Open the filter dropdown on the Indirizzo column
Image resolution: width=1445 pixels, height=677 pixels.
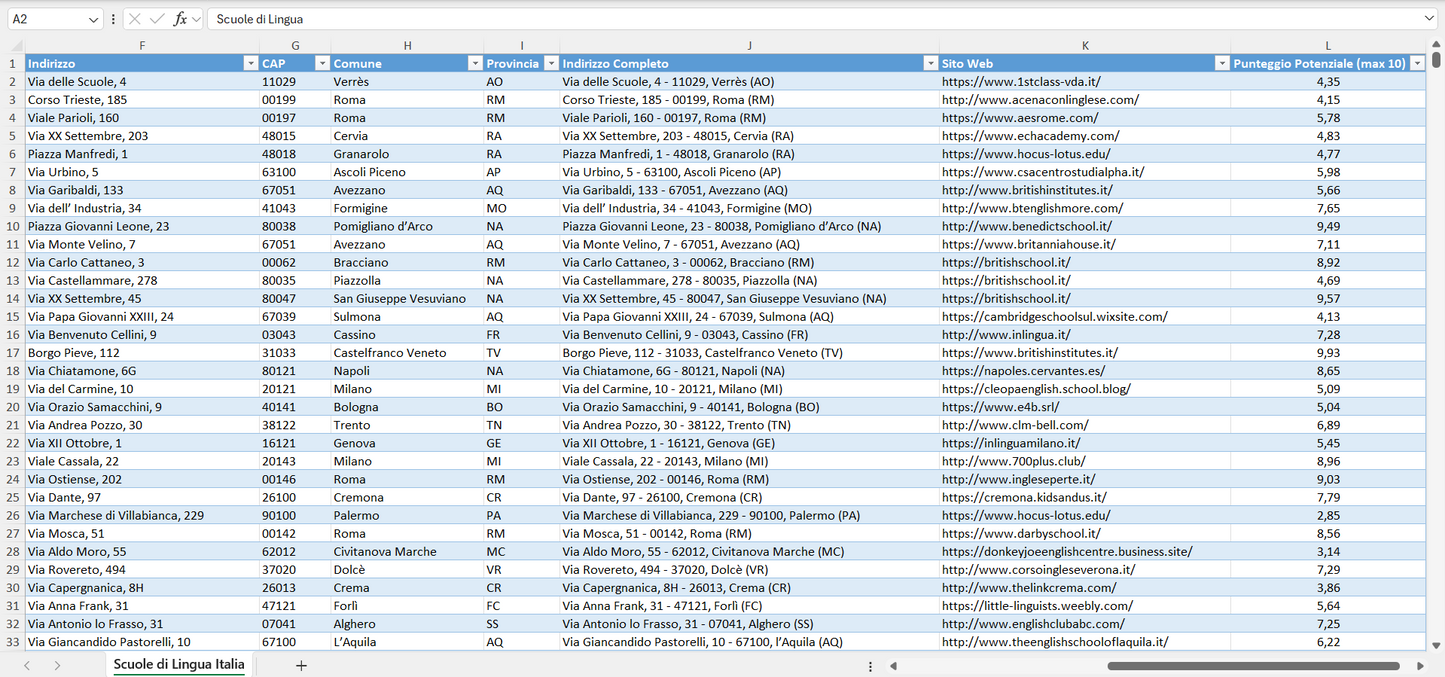pos(250,62)
